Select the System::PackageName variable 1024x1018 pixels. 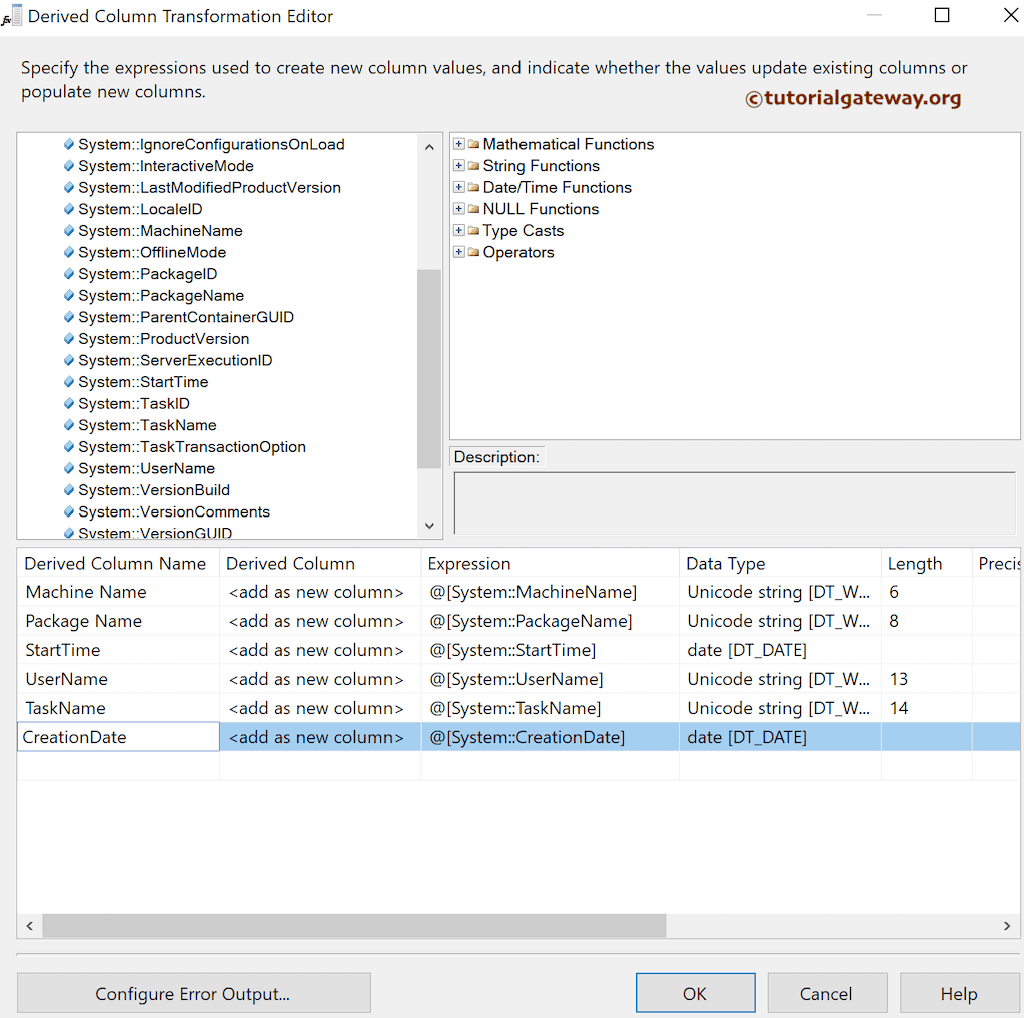tap(161, 295)
